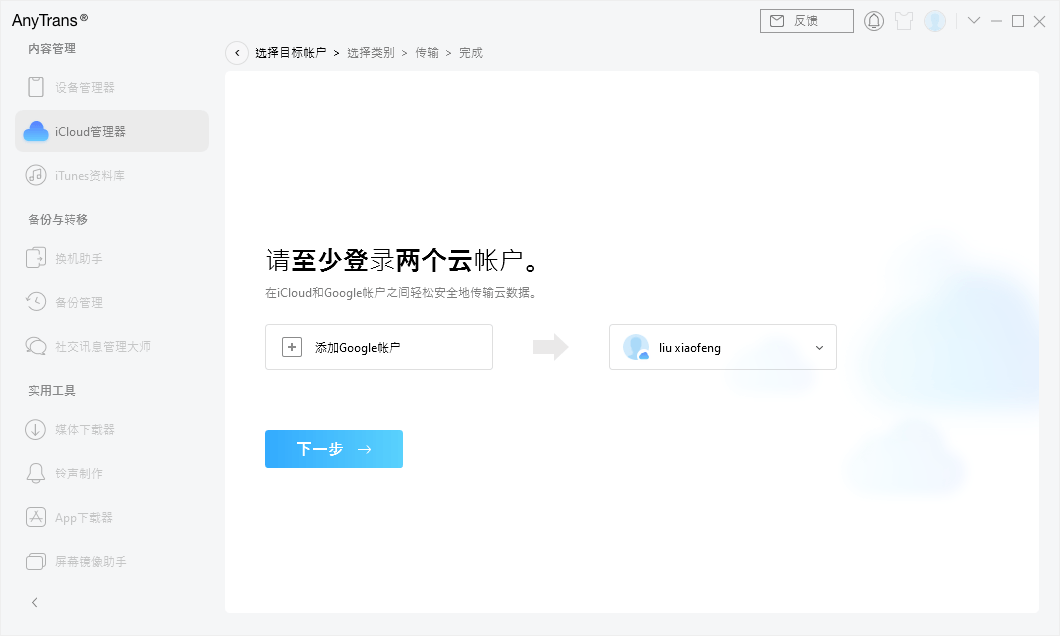This screenshot has width=1060, height=636.
Task: Click the iCloud Manager cloud icon
Action: coord(36,131)
